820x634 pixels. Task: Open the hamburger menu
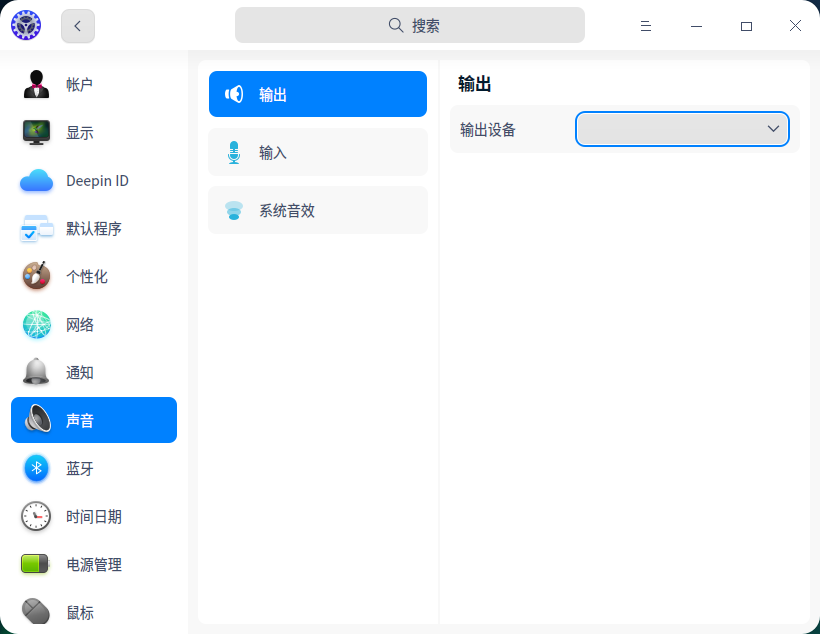pyautogui.click(x=646, y=25)
